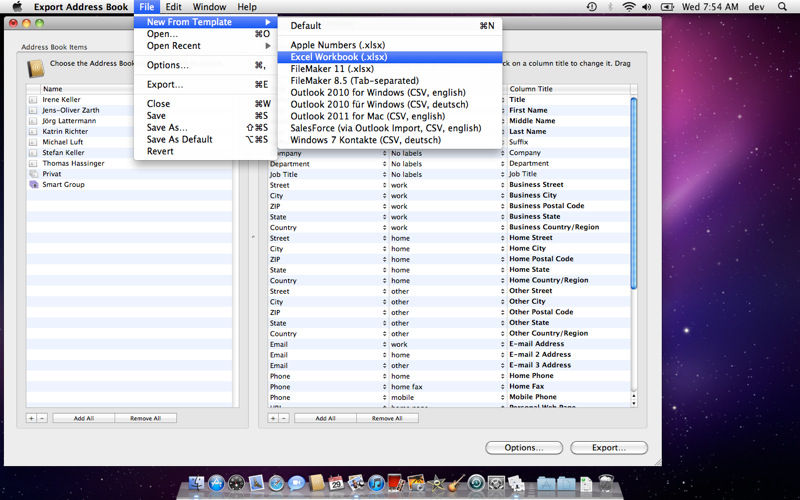Image resolution: width=800 pixels, height=500 pixels.
Task: Launch iTunes from the Dock
Action: pyautogui.click(x=377, y=483)
